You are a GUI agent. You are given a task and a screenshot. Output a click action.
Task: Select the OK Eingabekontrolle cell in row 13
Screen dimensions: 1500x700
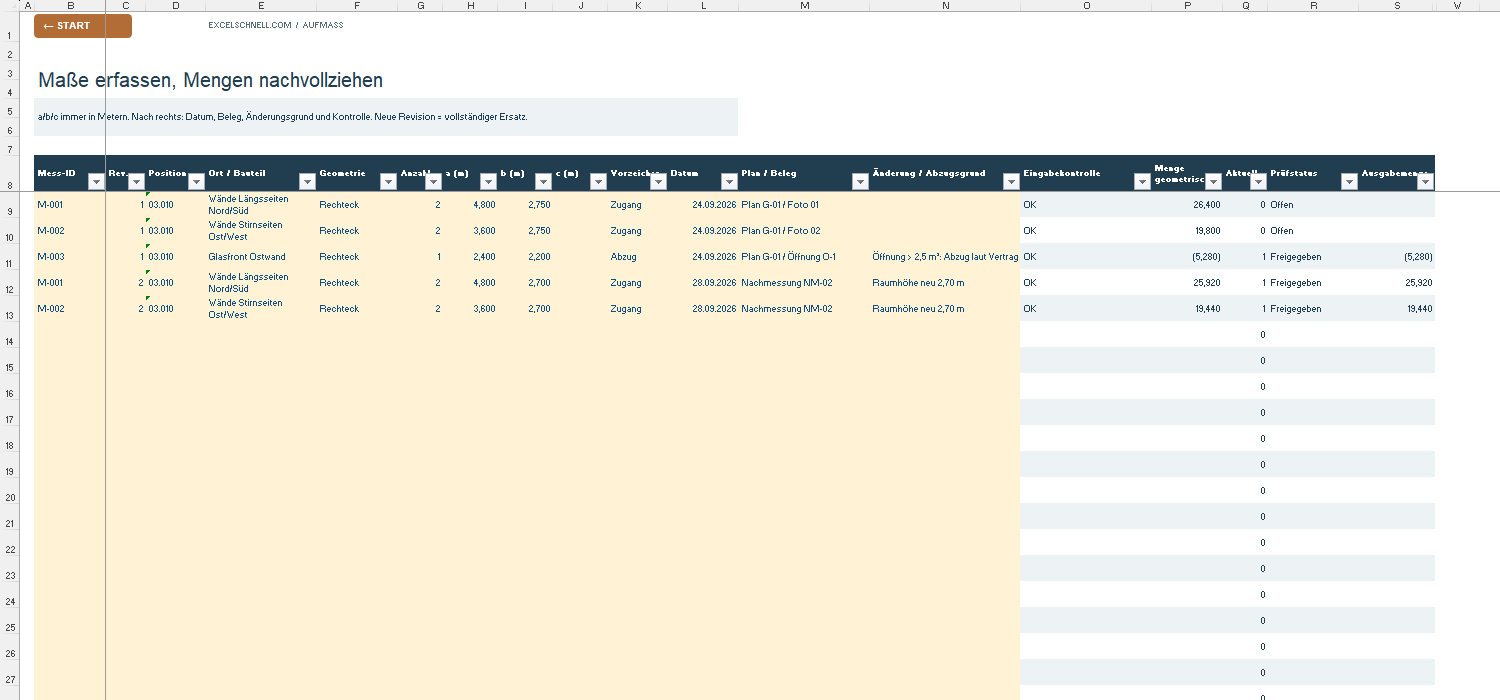[x=1086, y=309]
